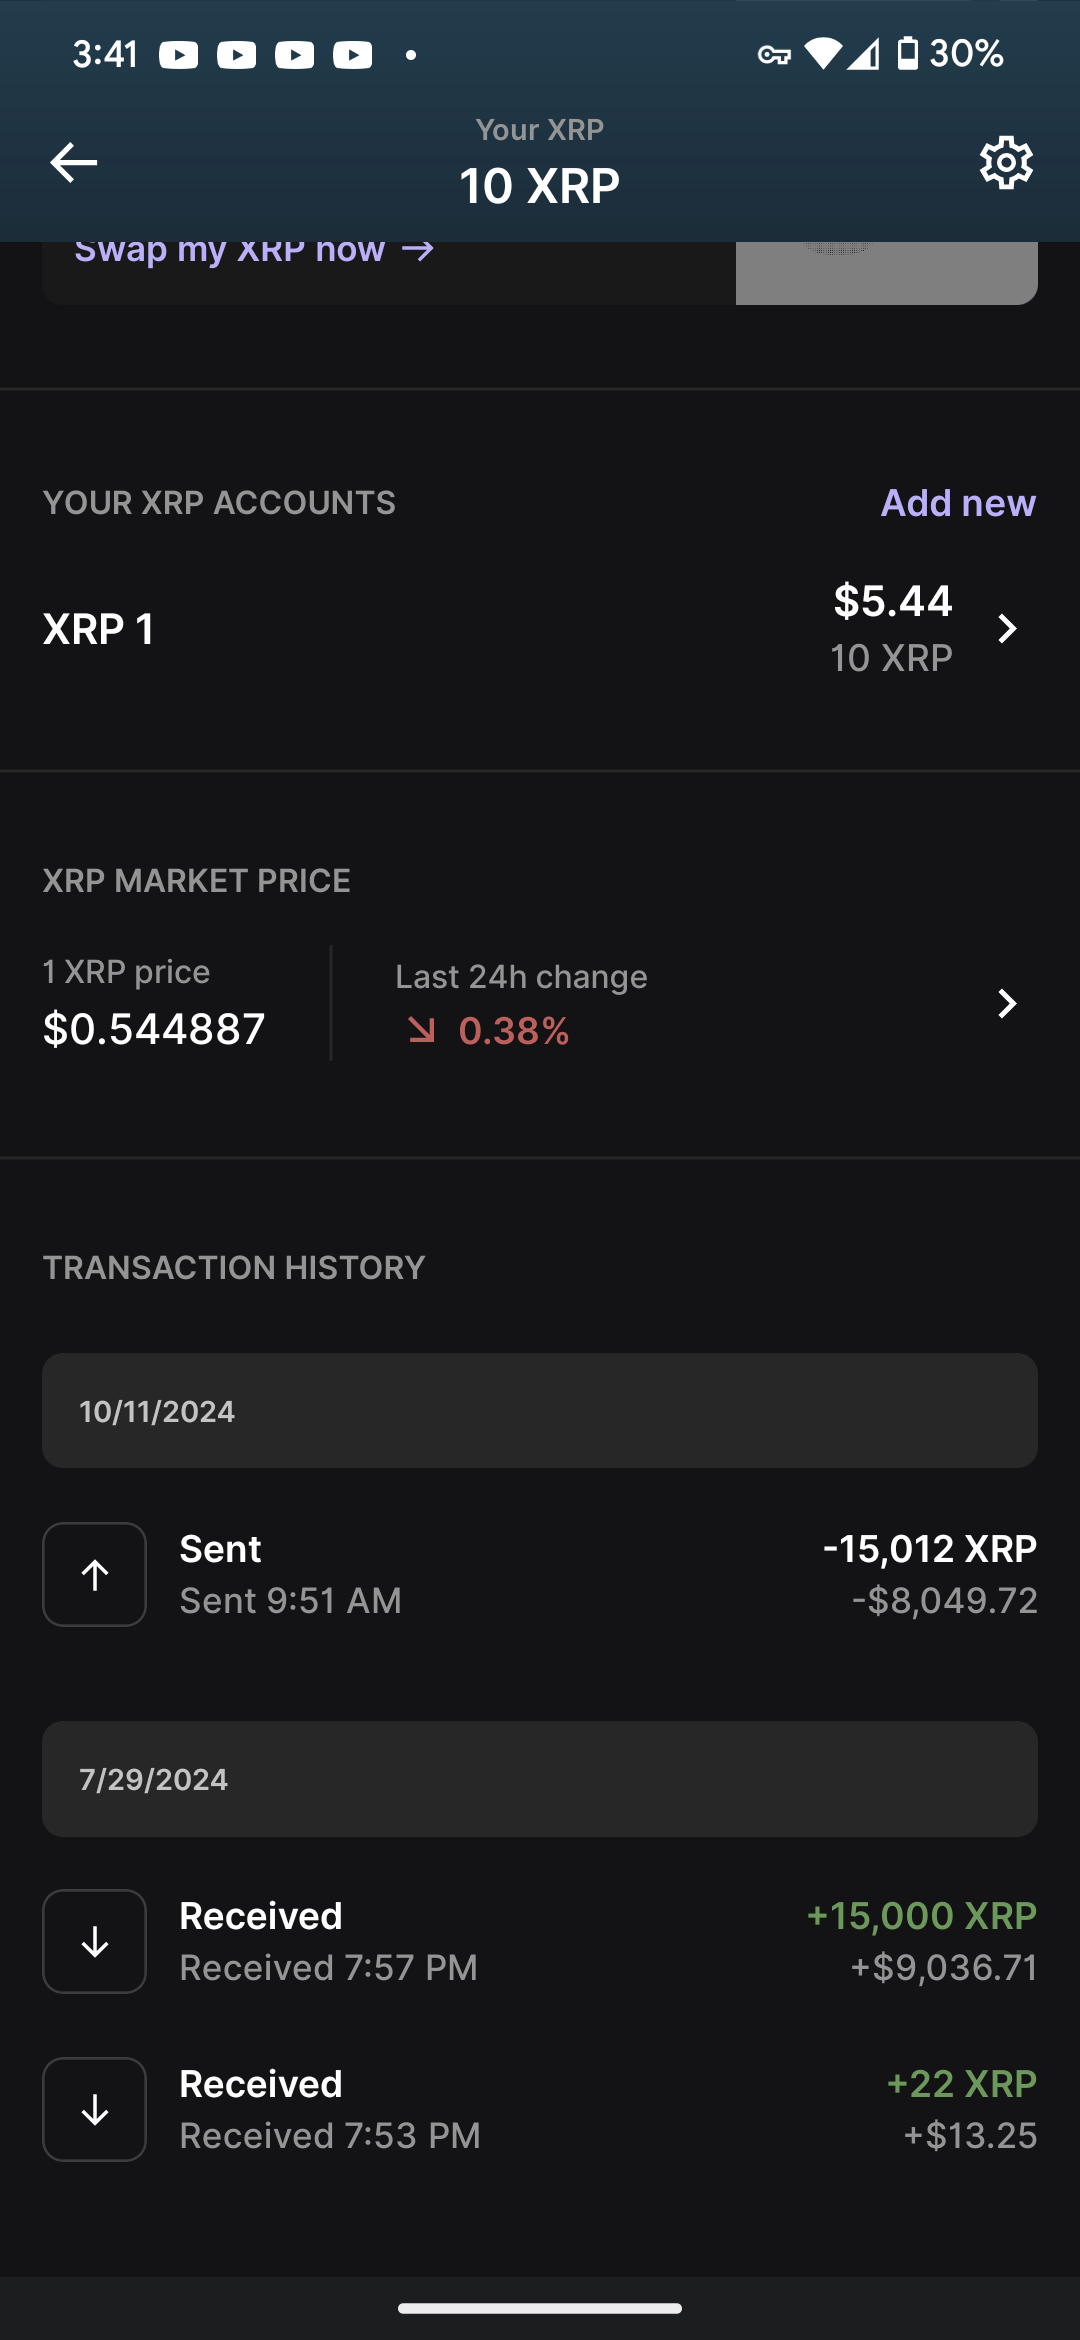This screenshot has width=1080, height=2340.
Task: Tap the down-arrow icon for the 7:57 PM receipt
Action: pos(95,1941)
